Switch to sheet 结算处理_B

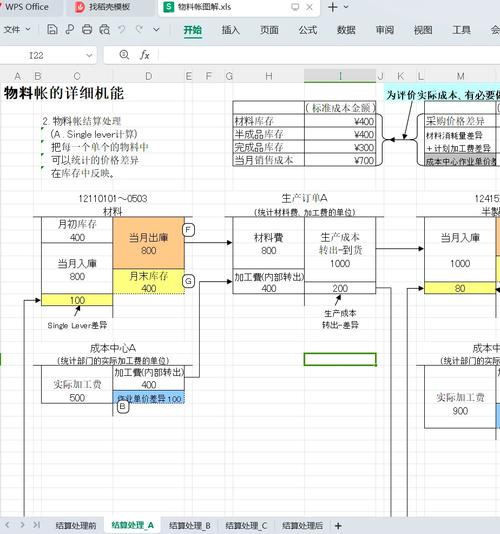pyautogui.click(x=189, y=525)
